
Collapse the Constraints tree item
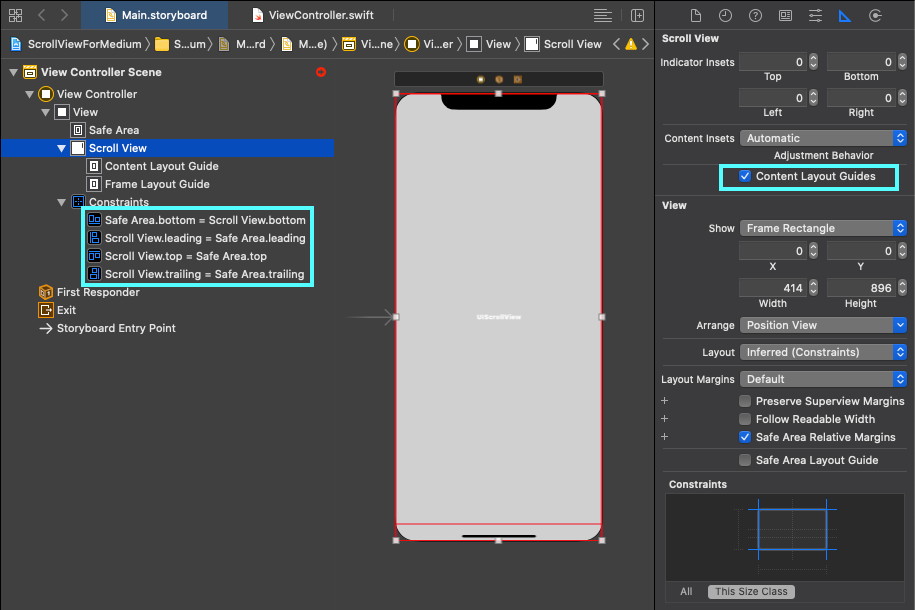click(x=61, y=201)
